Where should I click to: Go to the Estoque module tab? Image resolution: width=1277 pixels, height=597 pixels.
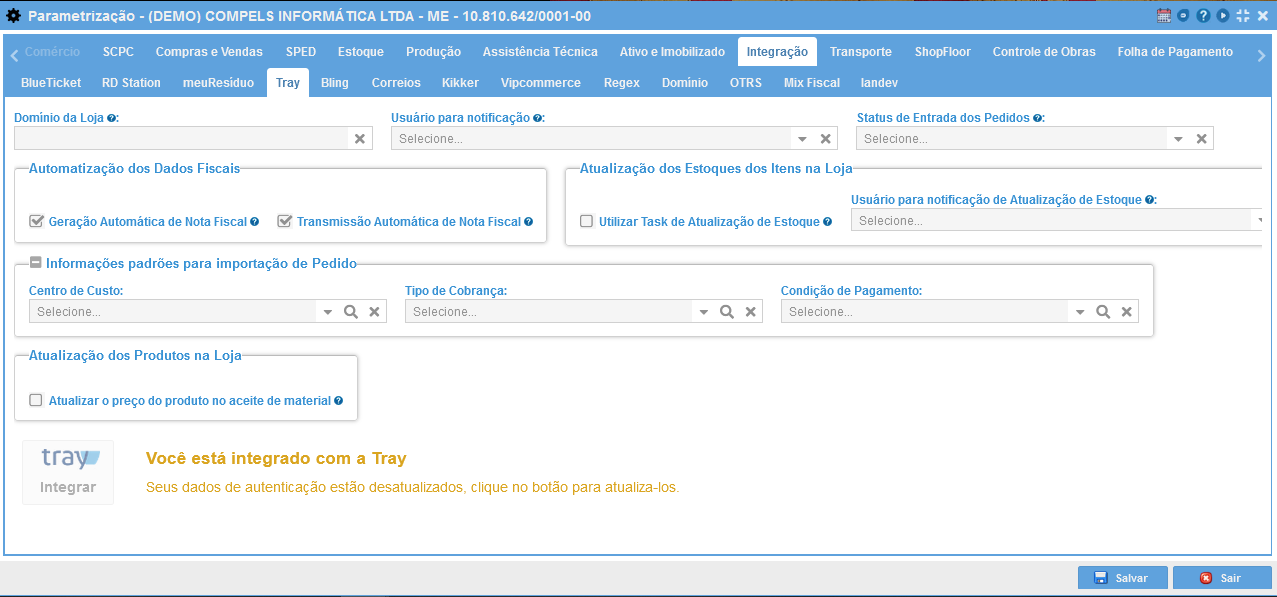[361, 52]
